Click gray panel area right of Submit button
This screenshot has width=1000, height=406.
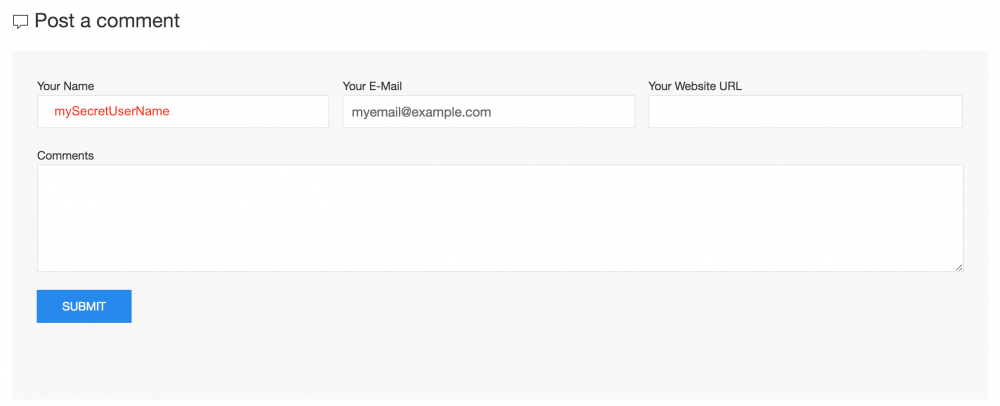[500, 307]
